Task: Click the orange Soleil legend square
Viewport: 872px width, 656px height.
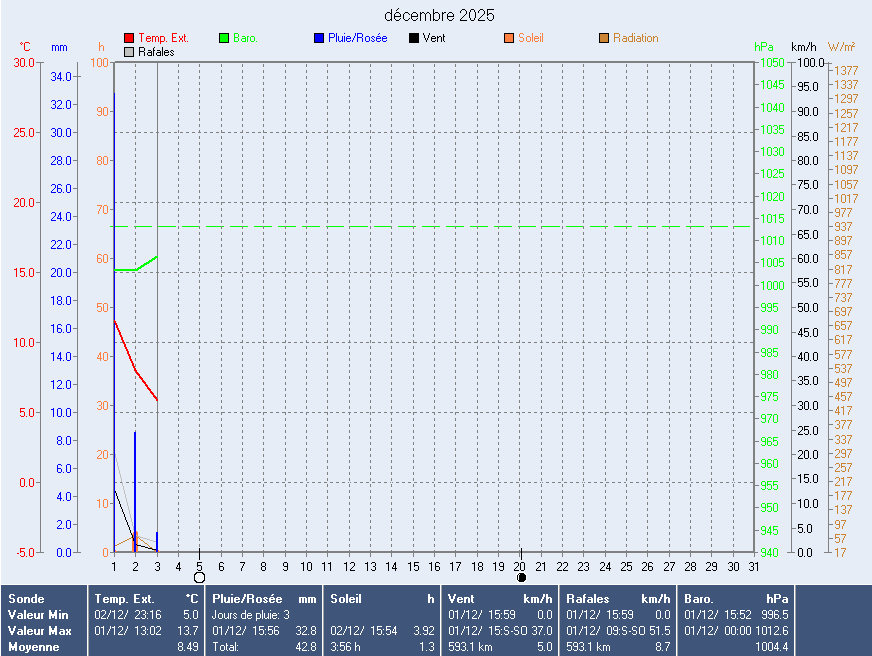Action: coord(509,38)
